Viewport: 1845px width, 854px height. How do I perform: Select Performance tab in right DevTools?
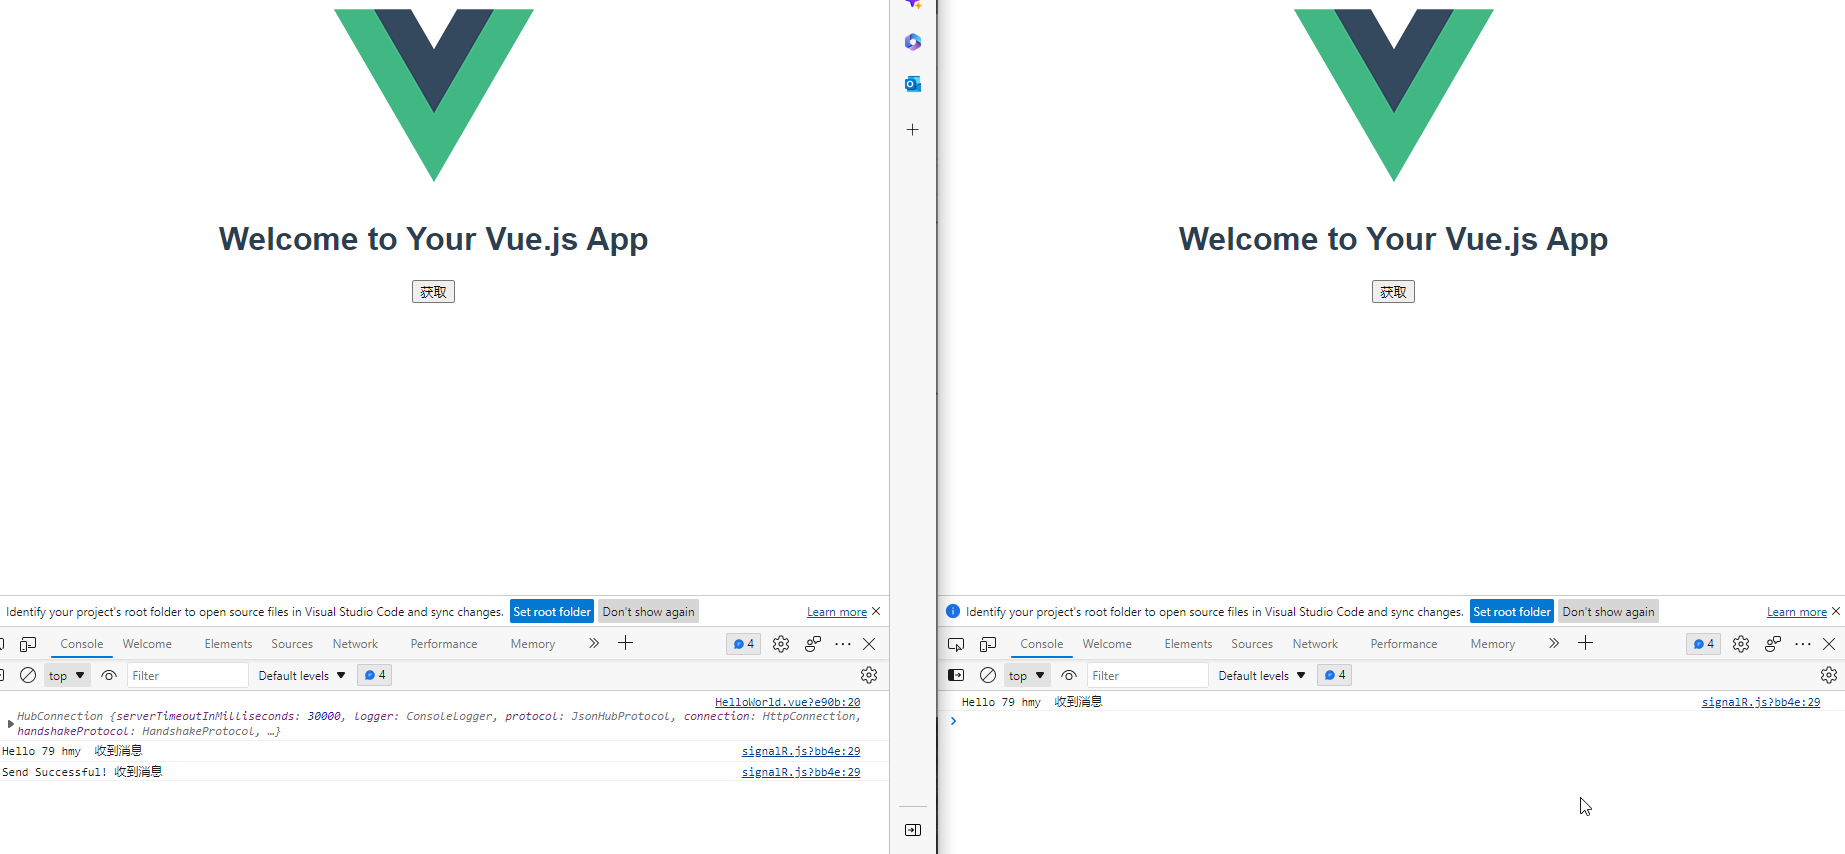(x=1404, y=644)
